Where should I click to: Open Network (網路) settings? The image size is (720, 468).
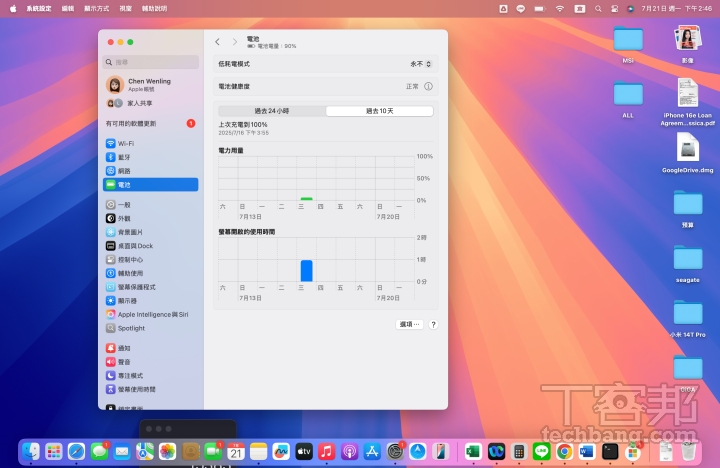click(151, 171)
